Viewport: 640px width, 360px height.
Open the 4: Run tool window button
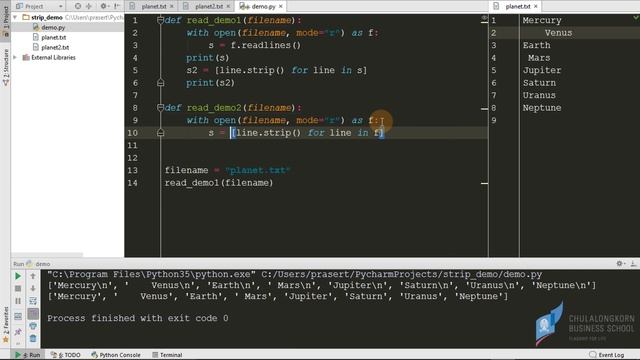click(x=29, y=355)
